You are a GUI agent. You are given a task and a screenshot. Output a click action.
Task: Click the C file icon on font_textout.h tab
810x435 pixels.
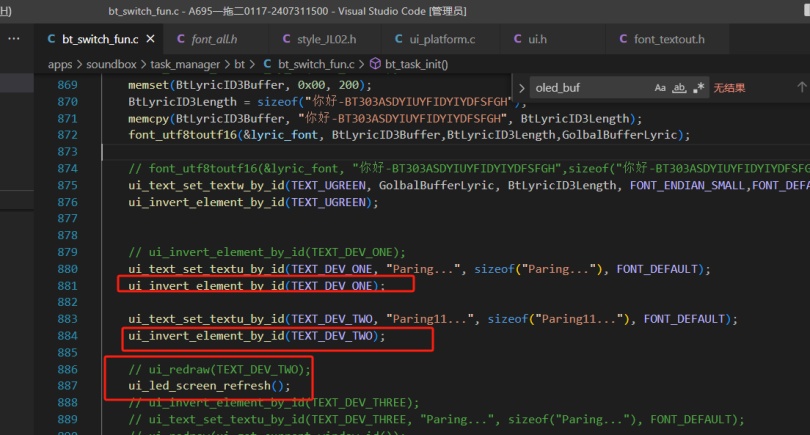(x=623, y=39)
